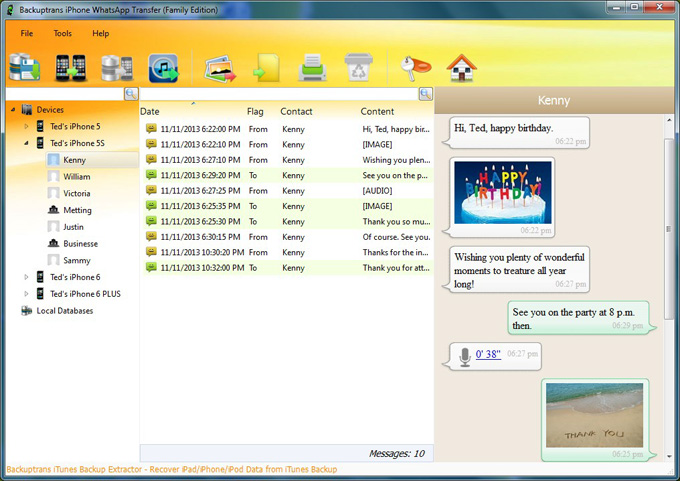Click the search magnifier above device tree
Viewport: 680px width, 481px height.
tap(131, 94)
